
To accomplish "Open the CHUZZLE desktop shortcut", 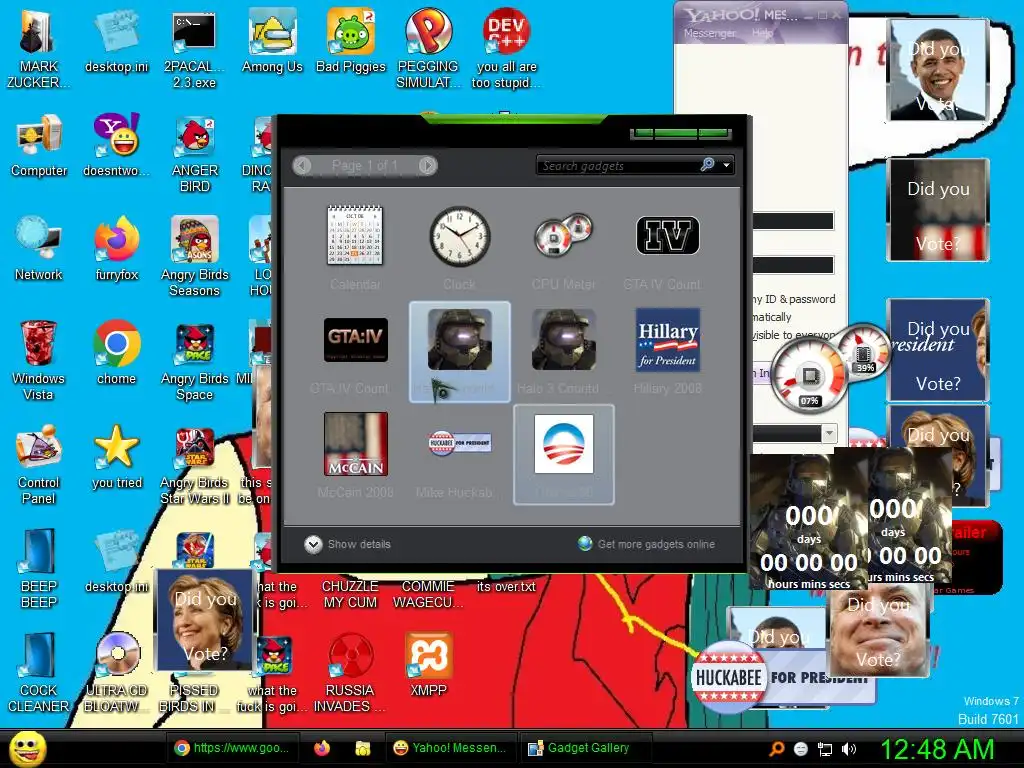I will pyautogui.click(x=350, y=594).
